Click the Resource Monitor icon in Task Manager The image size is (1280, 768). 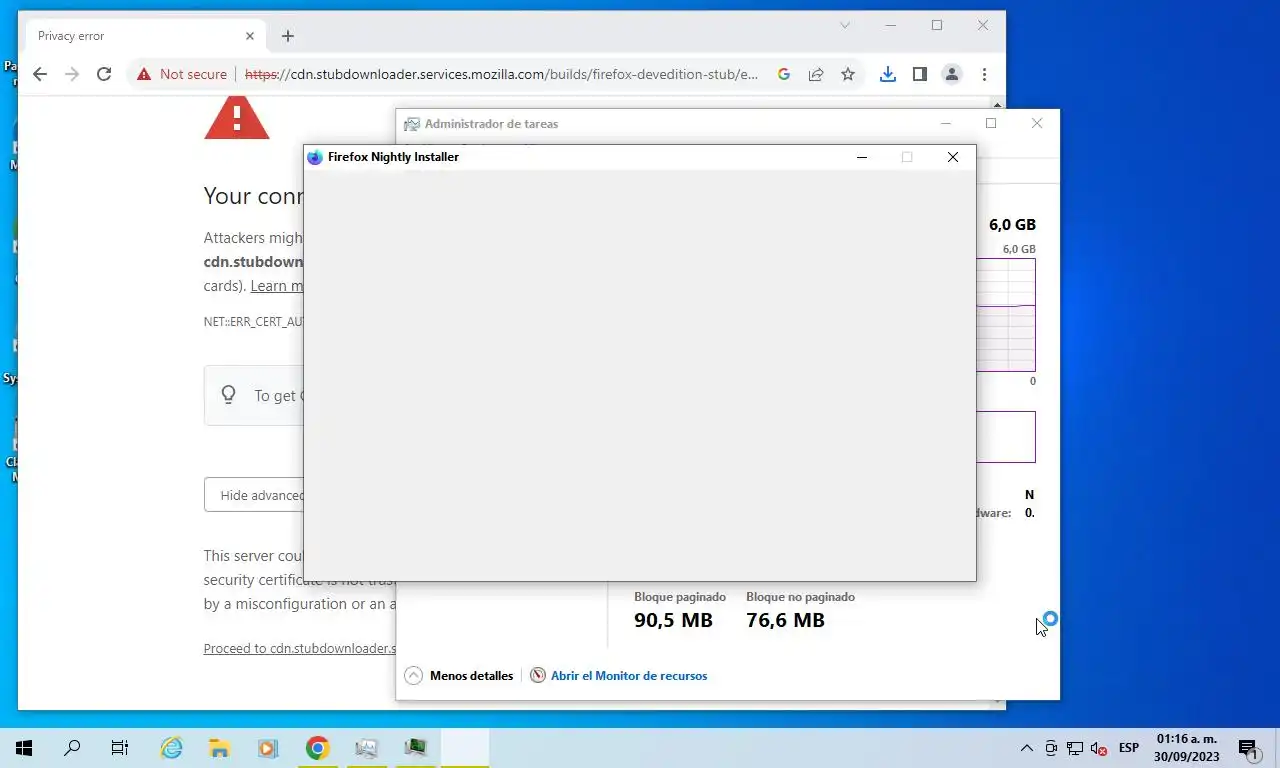point(538,676)
